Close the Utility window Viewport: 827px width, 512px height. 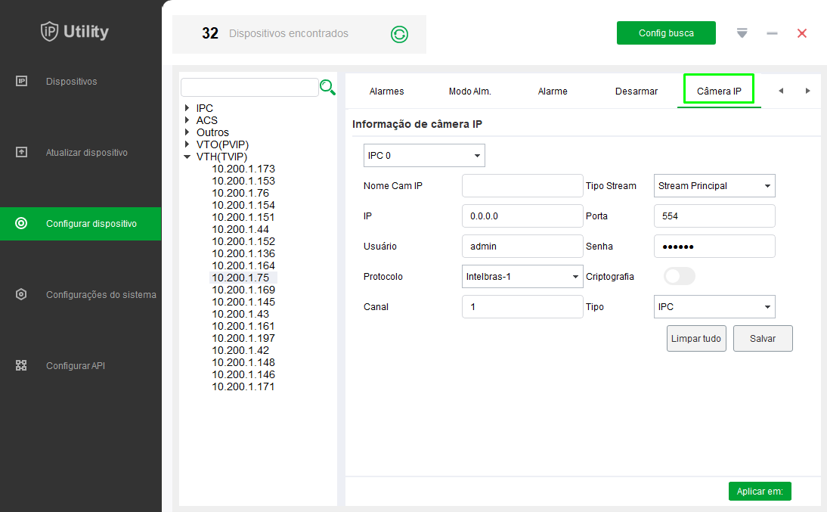tap(802, 33)
